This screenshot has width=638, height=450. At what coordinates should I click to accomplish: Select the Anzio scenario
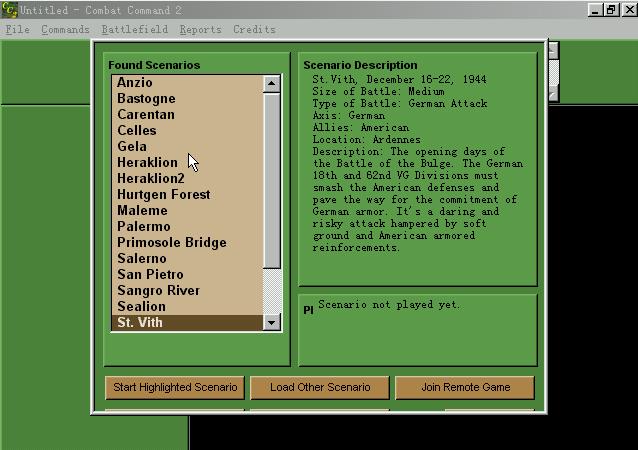[187, 83]
